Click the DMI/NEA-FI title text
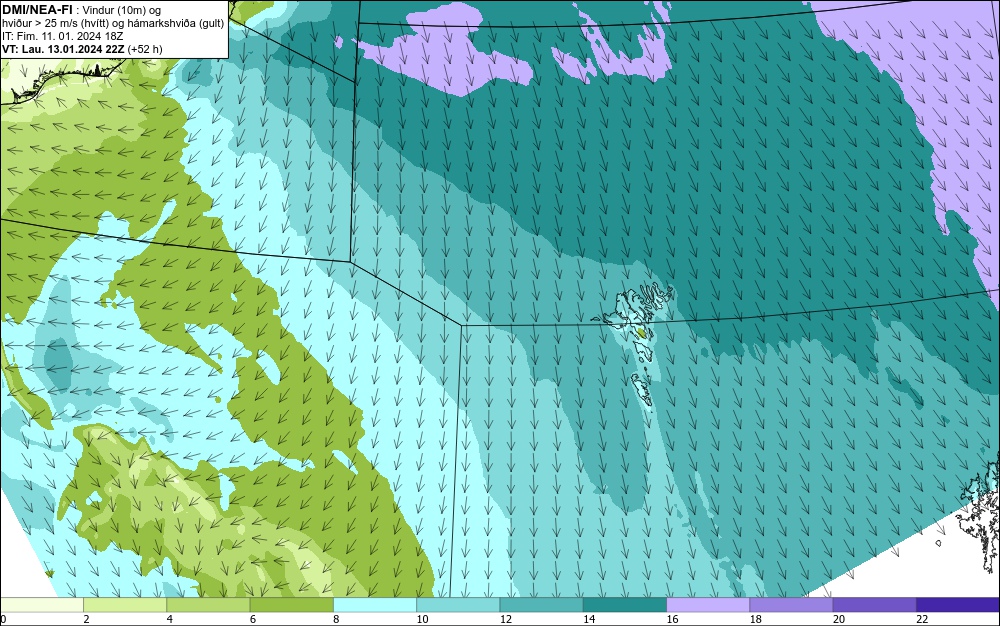The width and height of the screenshot is (1000, 626). [37, 9]
